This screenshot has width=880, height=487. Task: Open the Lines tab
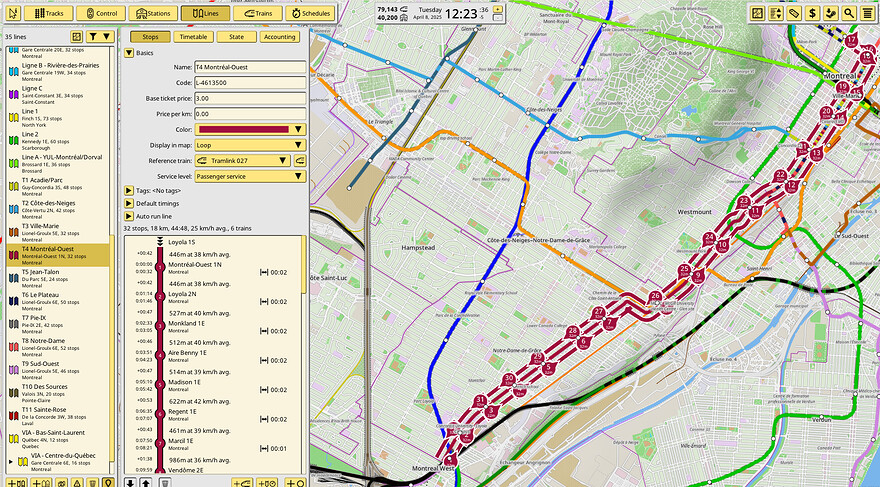click(x=205, y=13)
